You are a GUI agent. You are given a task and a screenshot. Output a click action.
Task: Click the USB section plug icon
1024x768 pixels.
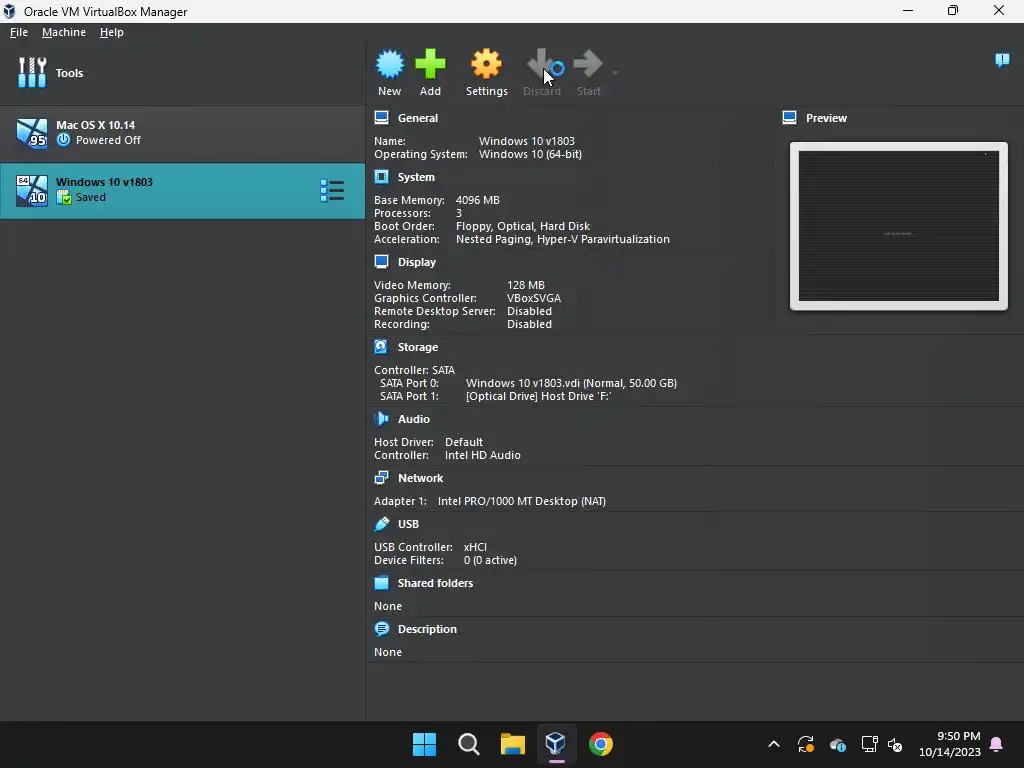pos(381,523)
